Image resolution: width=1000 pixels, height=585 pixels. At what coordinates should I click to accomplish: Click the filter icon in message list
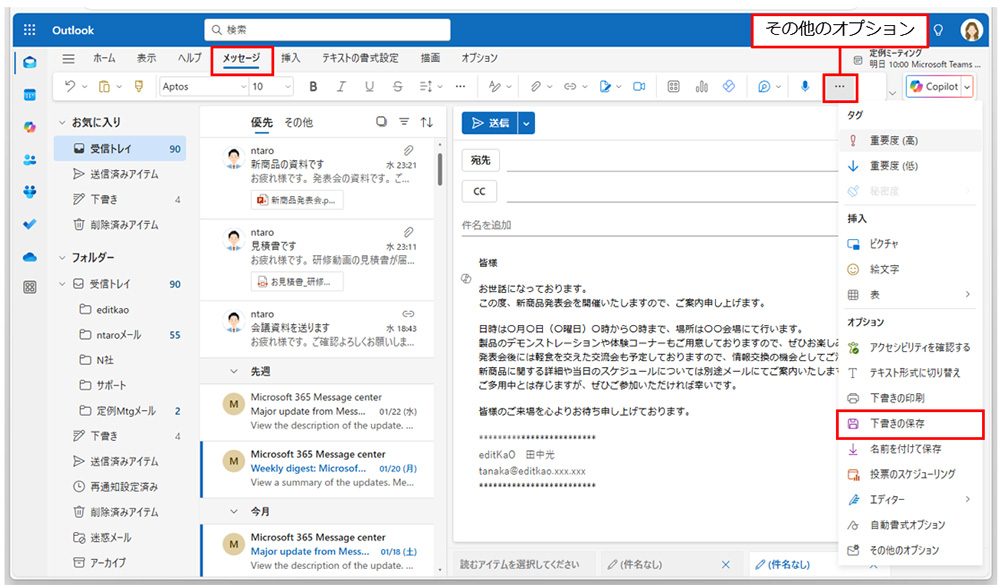404,122
